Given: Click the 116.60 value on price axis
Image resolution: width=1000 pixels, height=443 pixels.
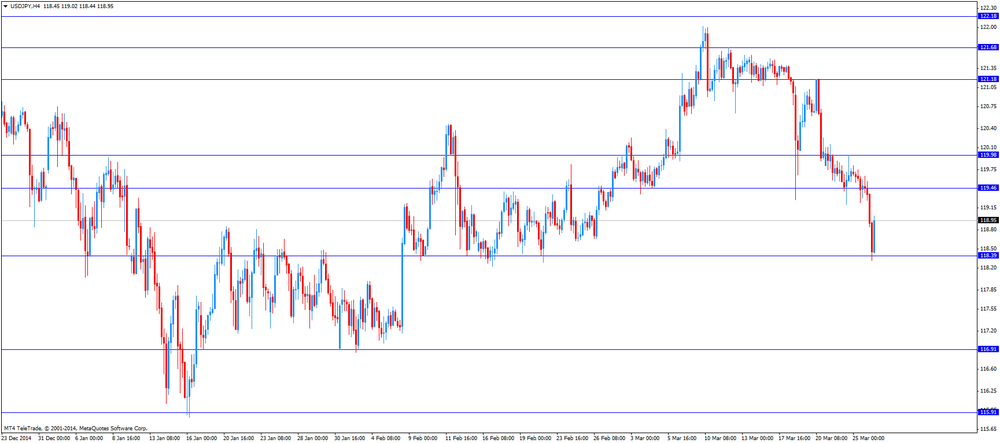Looking at the screenshot, I should click(x=988, y=369).
